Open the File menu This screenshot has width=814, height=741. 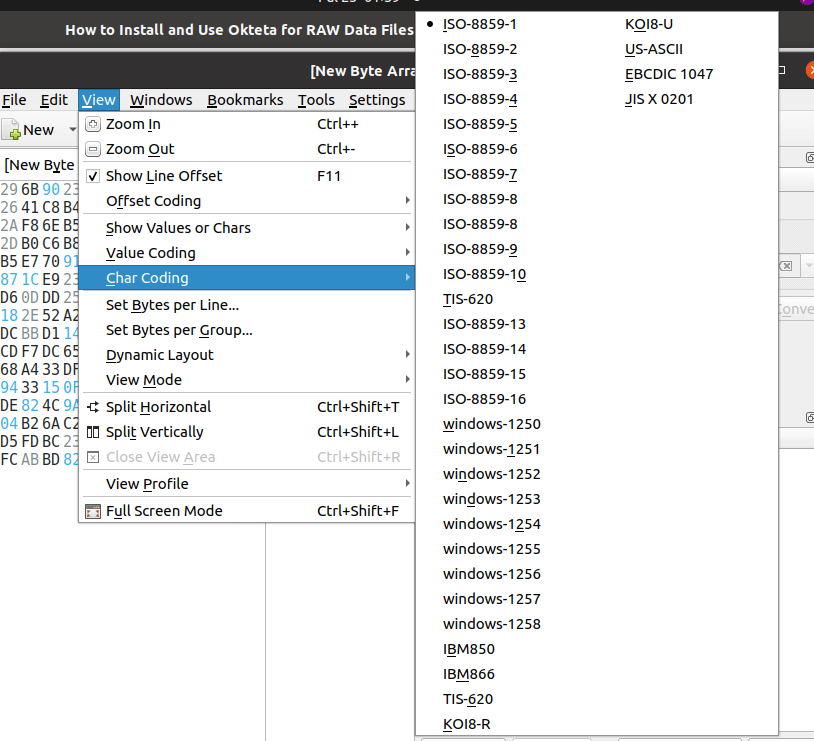coord(14,100)
